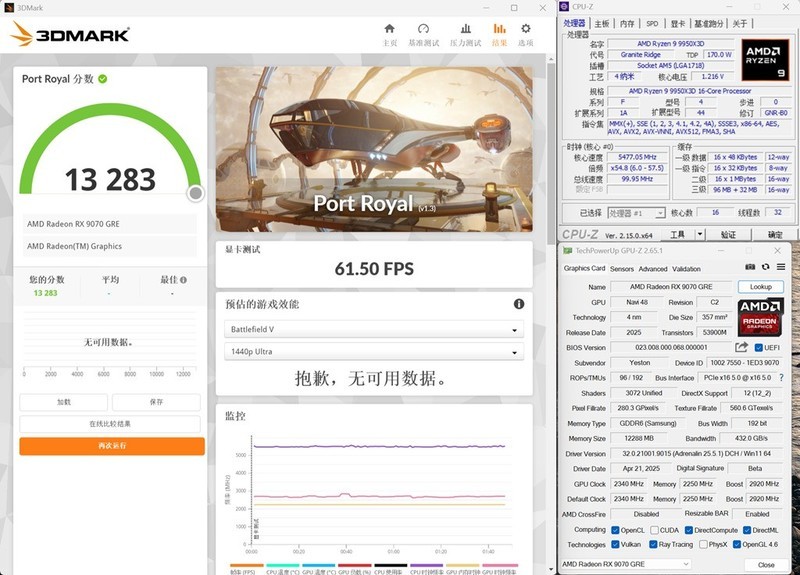Toggle the DirectCompute checkbox
The width and height of the screenshot is (800, 575).
click(689, 530)
